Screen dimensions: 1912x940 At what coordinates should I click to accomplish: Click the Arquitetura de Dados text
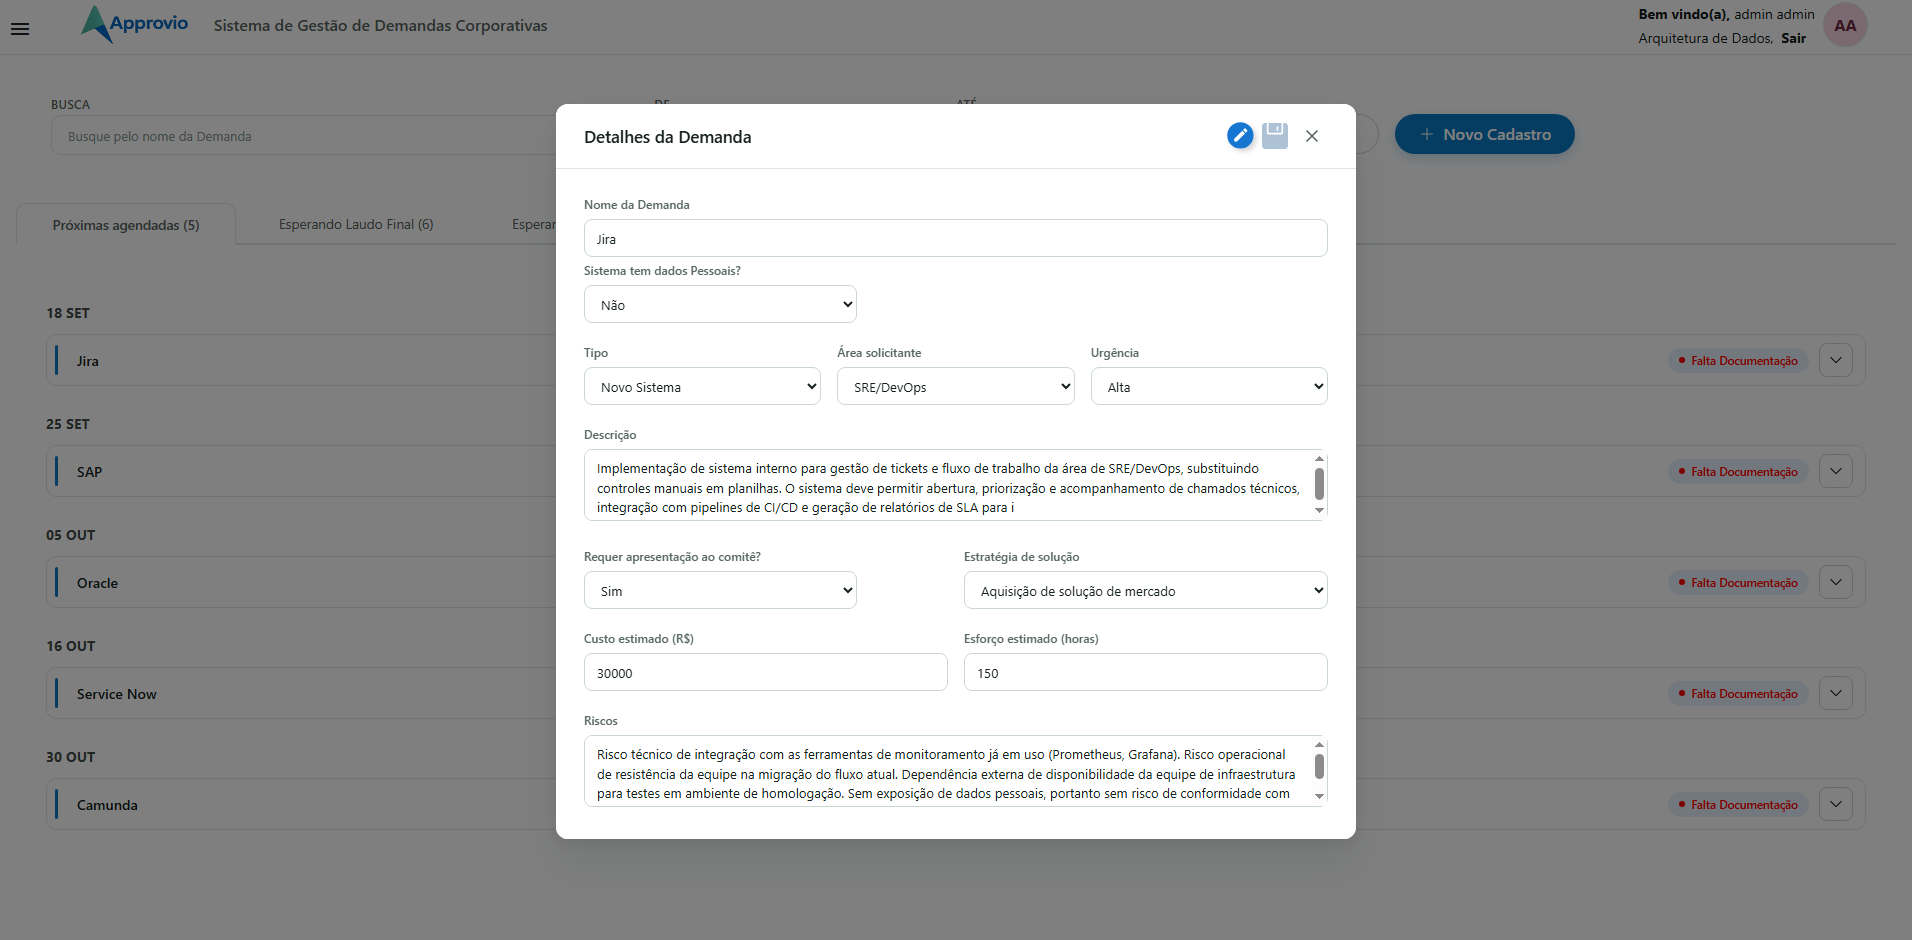coord(1705,38)
